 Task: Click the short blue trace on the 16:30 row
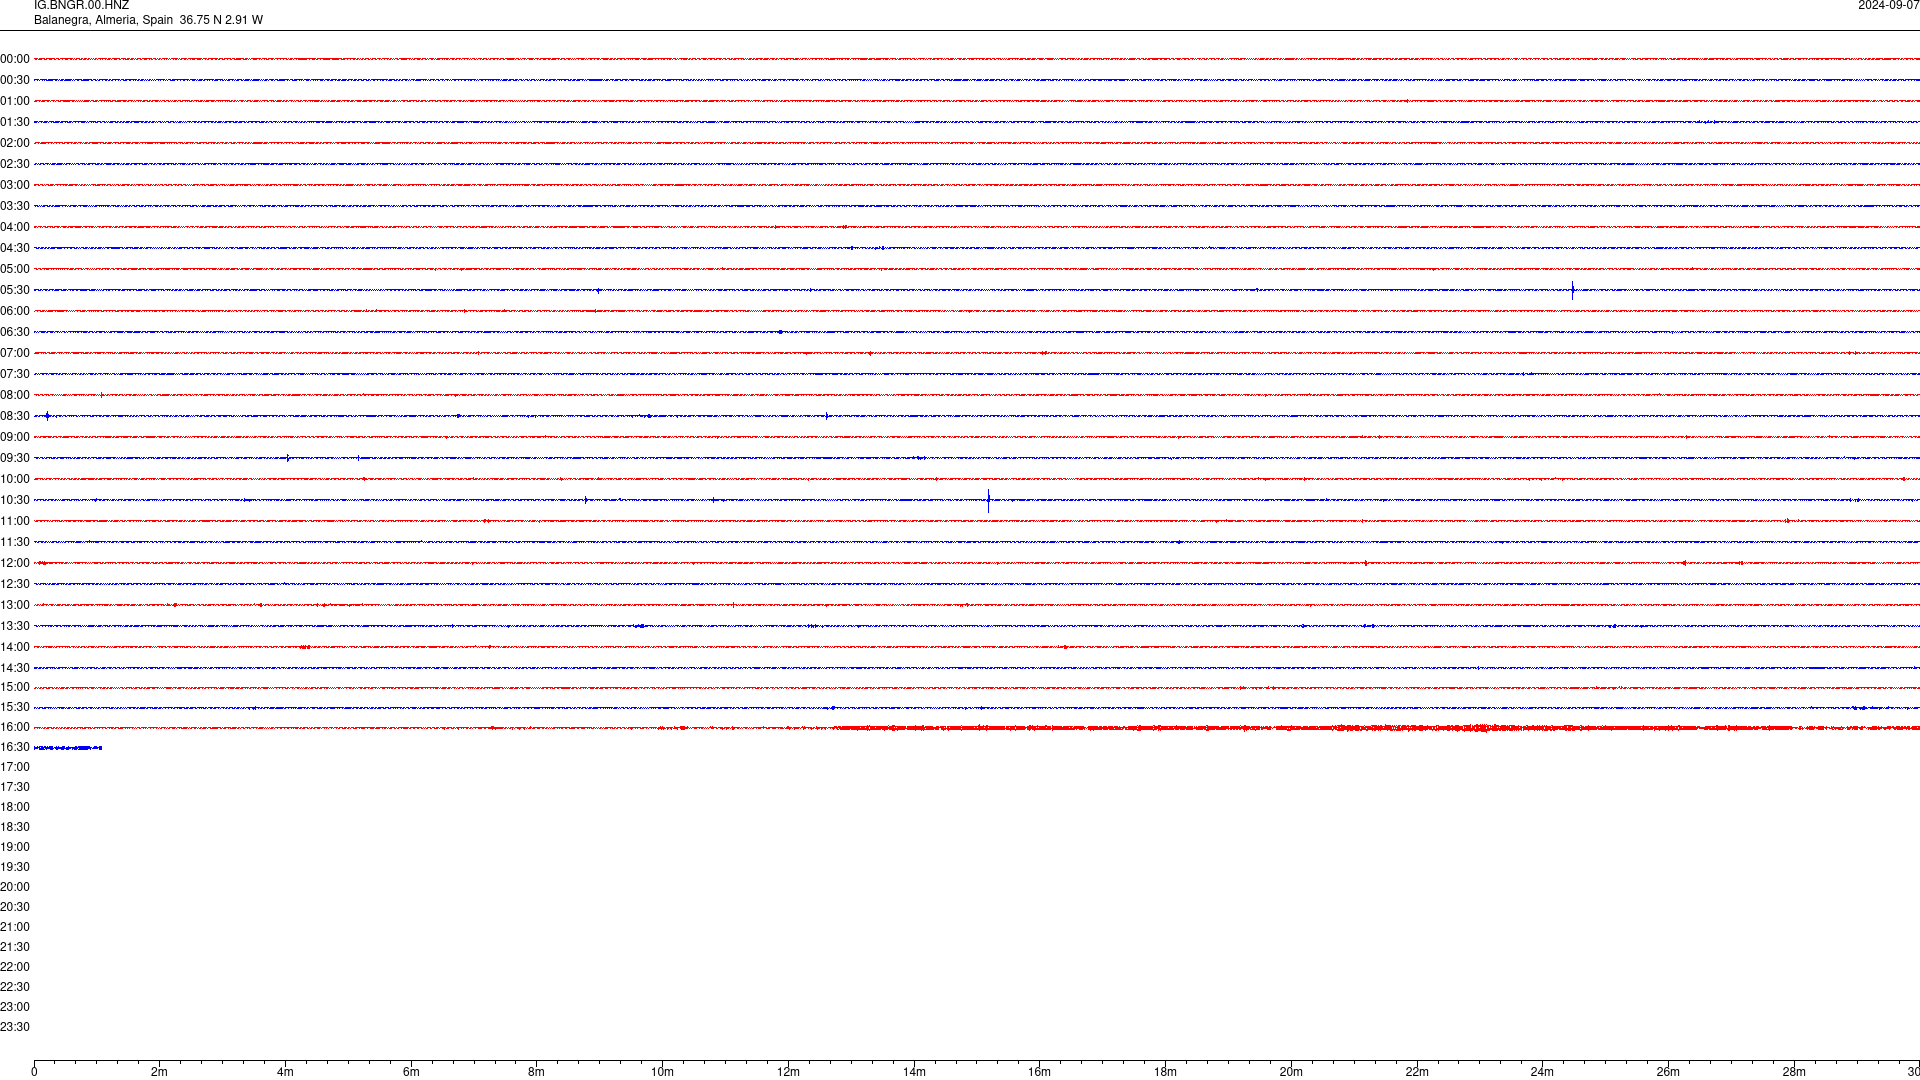pos(68,748)
